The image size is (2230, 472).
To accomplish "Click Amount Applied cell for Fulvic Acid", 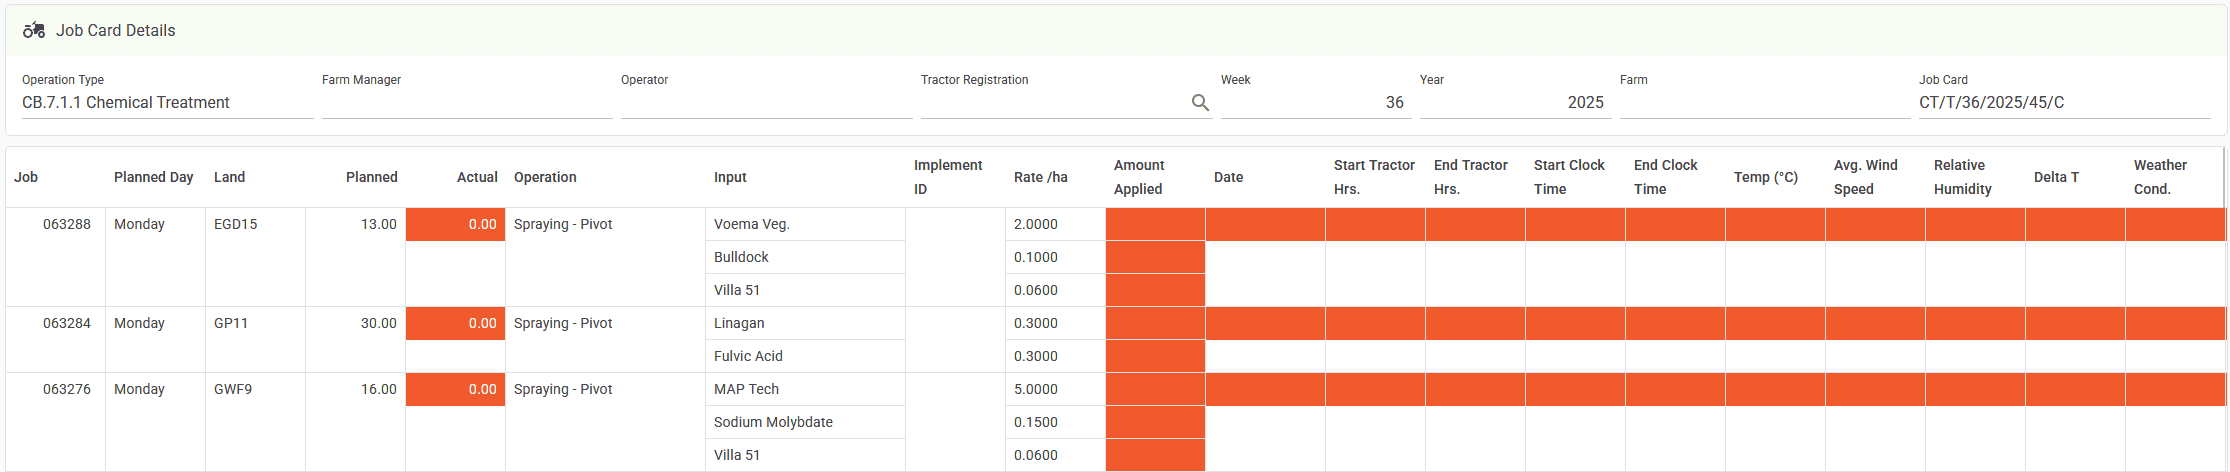I will click(1155, 356).
